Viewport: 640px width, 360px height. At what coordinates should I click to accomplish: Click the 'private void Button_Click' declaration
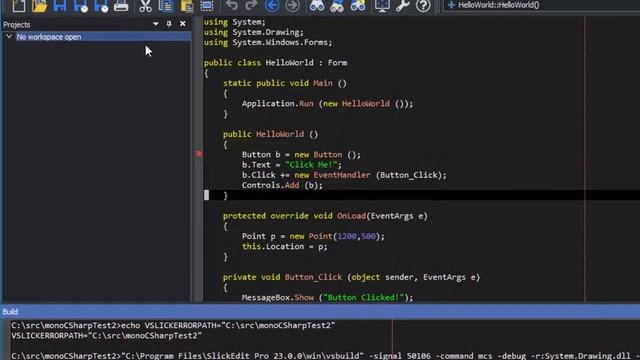coord(351,277)
